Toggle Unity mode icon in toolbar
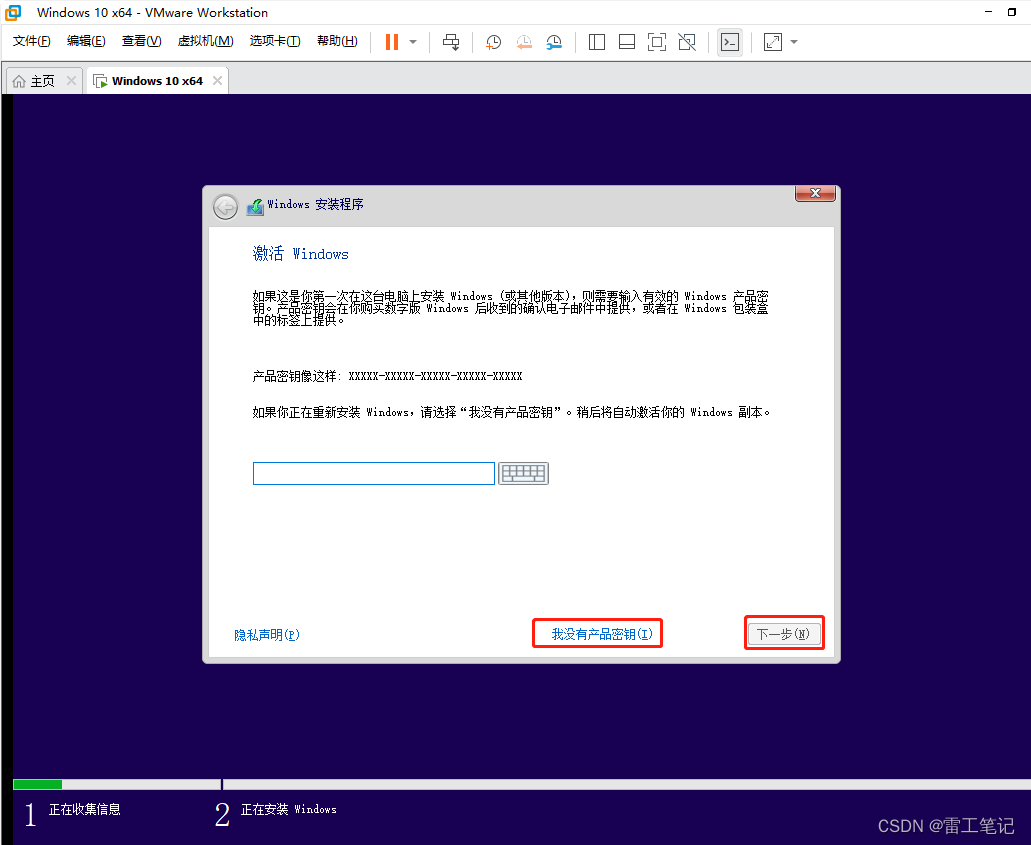This screenshot has width=1031, height=845. pos(687,42)
